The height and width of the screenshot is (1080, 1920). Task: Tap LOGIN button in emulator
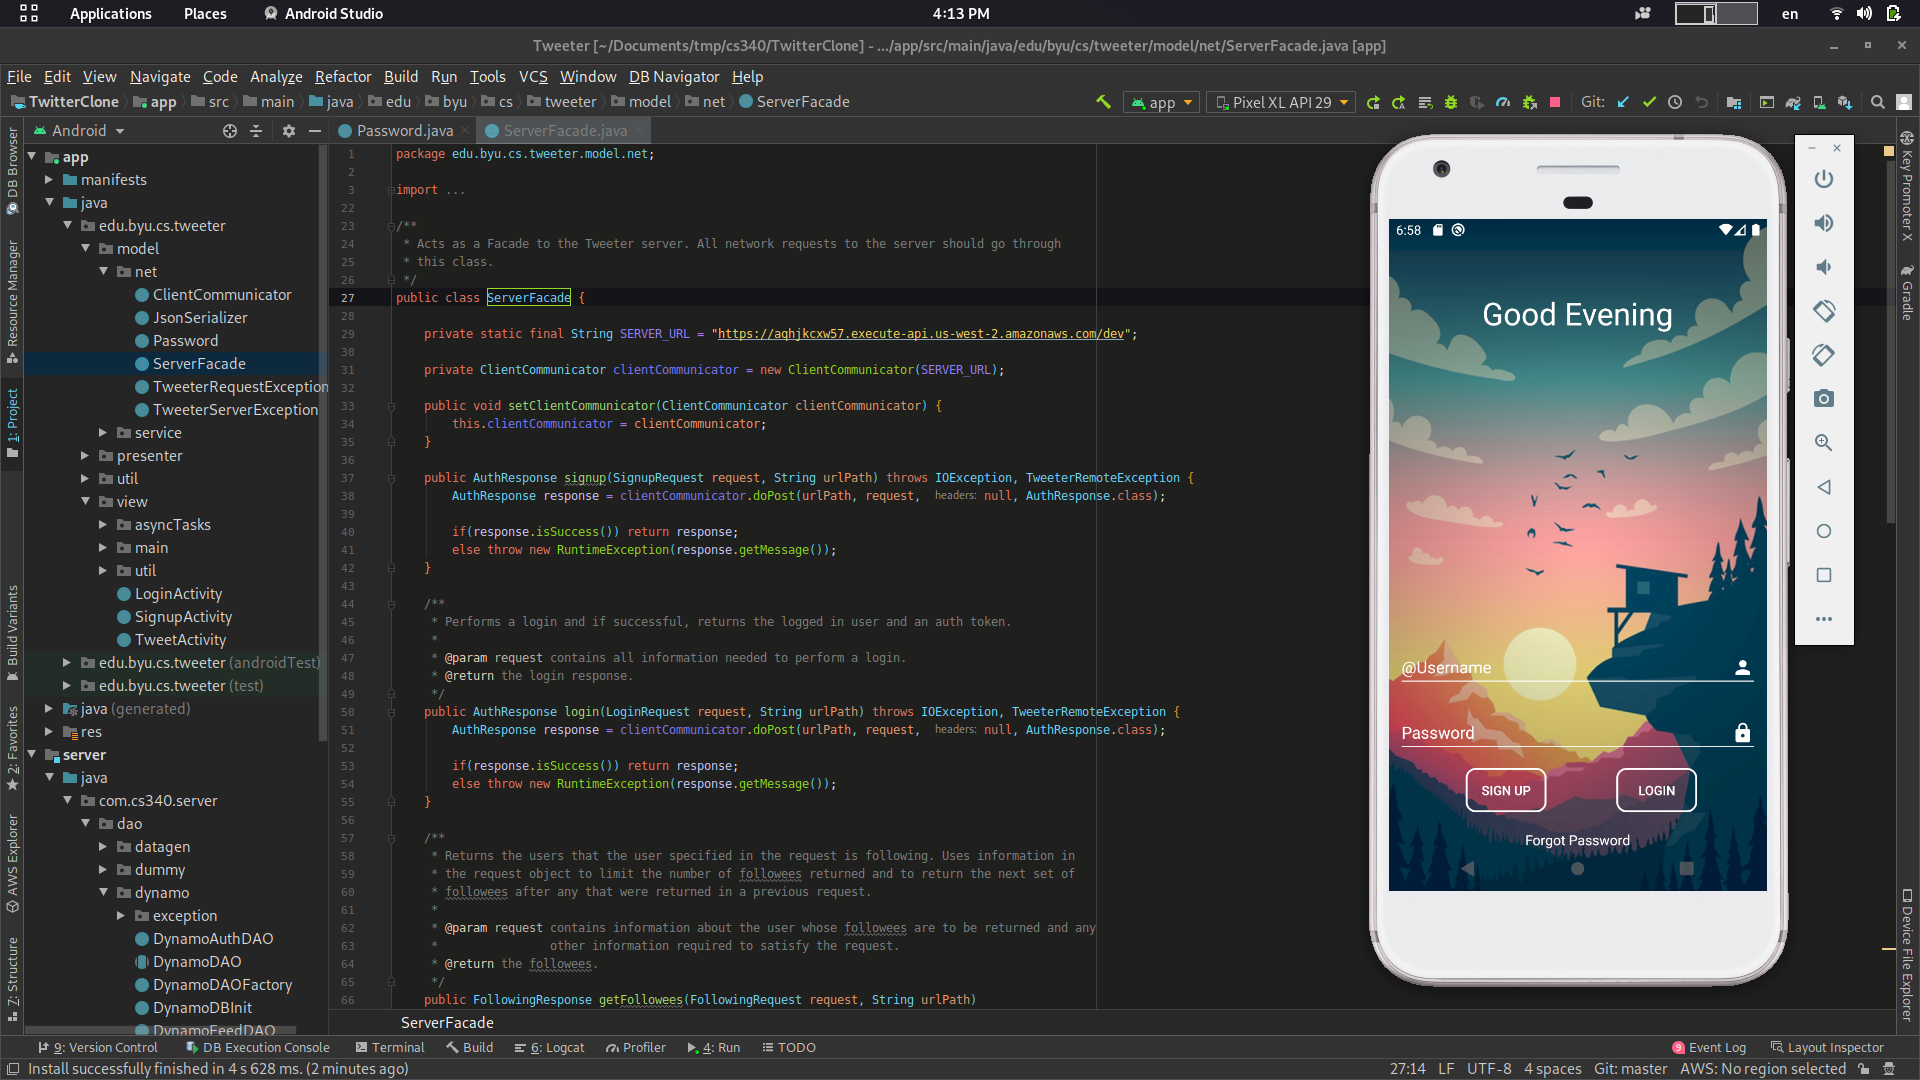tap(1656, 790)
